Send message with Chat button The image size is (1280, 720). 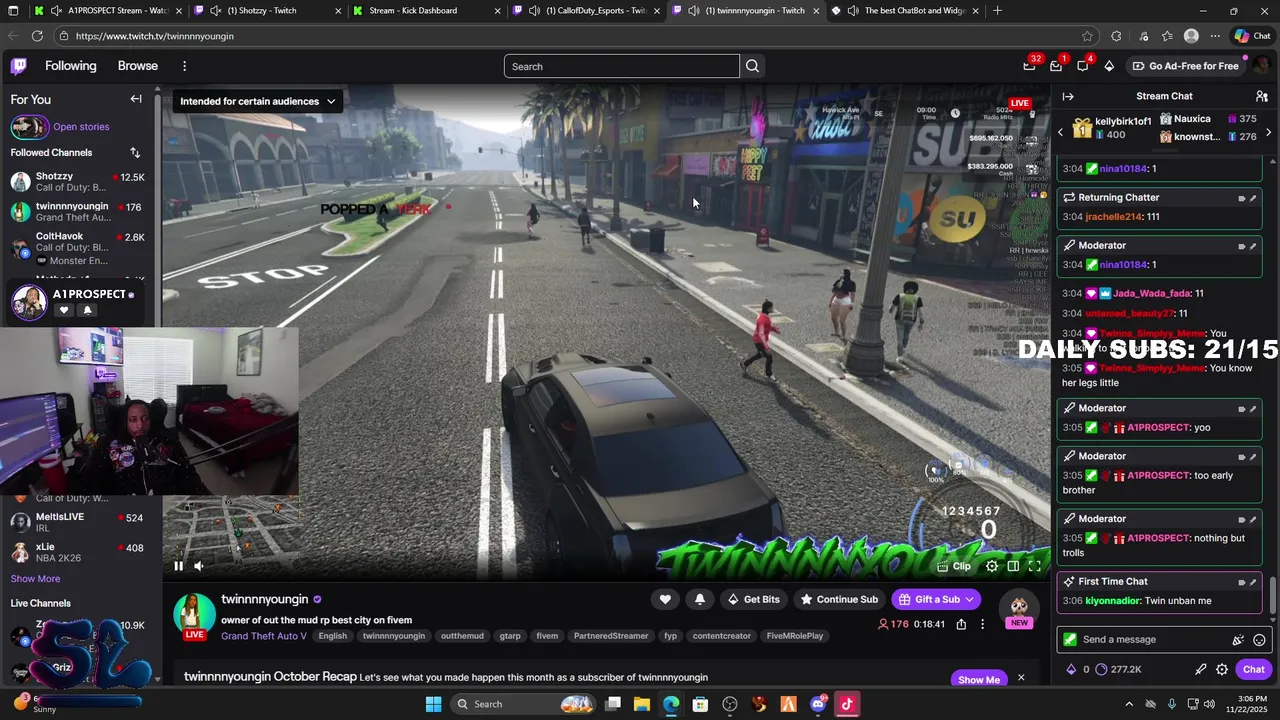[1254, 669]
